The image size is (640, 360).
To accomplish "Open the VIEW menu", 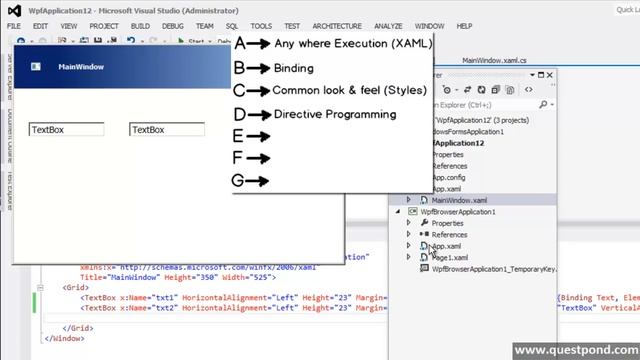I will (x=69, y=26).
